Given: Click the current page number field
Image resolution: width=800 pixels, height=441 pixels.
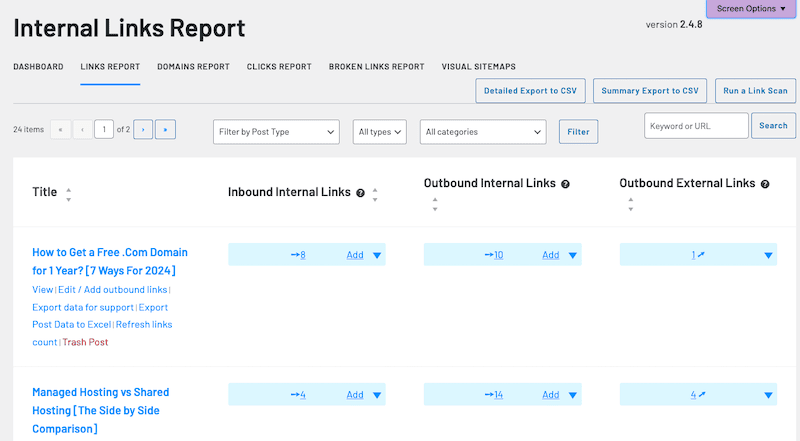Looking at the screenshot, I should coord(104,130).
